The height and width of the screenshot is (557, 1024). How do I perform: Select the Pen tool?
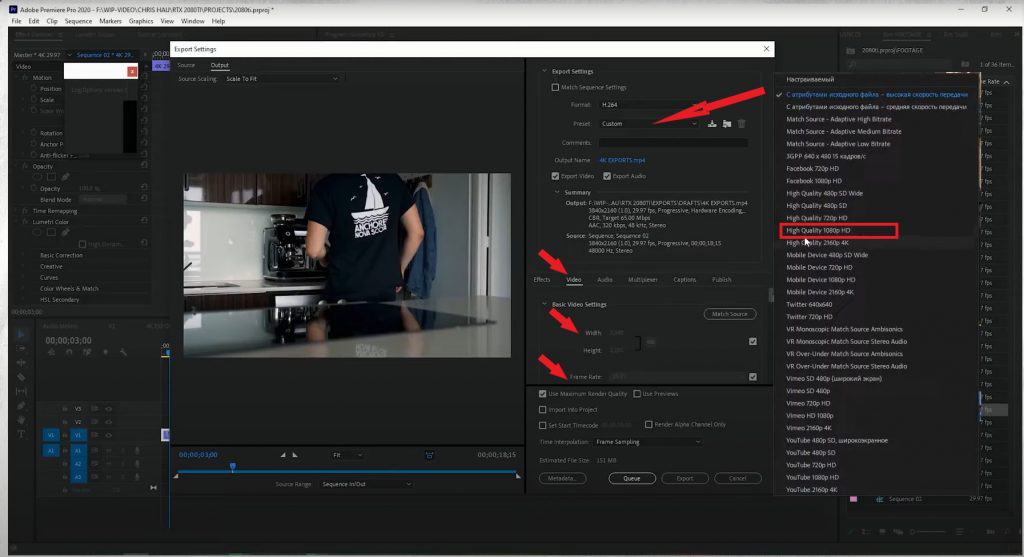pyautogui.click(x=21, y=406)
